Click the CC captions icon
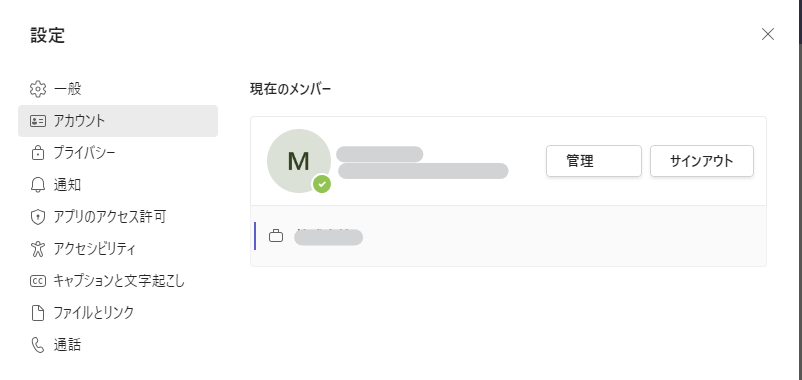The height and width of the screenshot is (380, 802). 38,281
